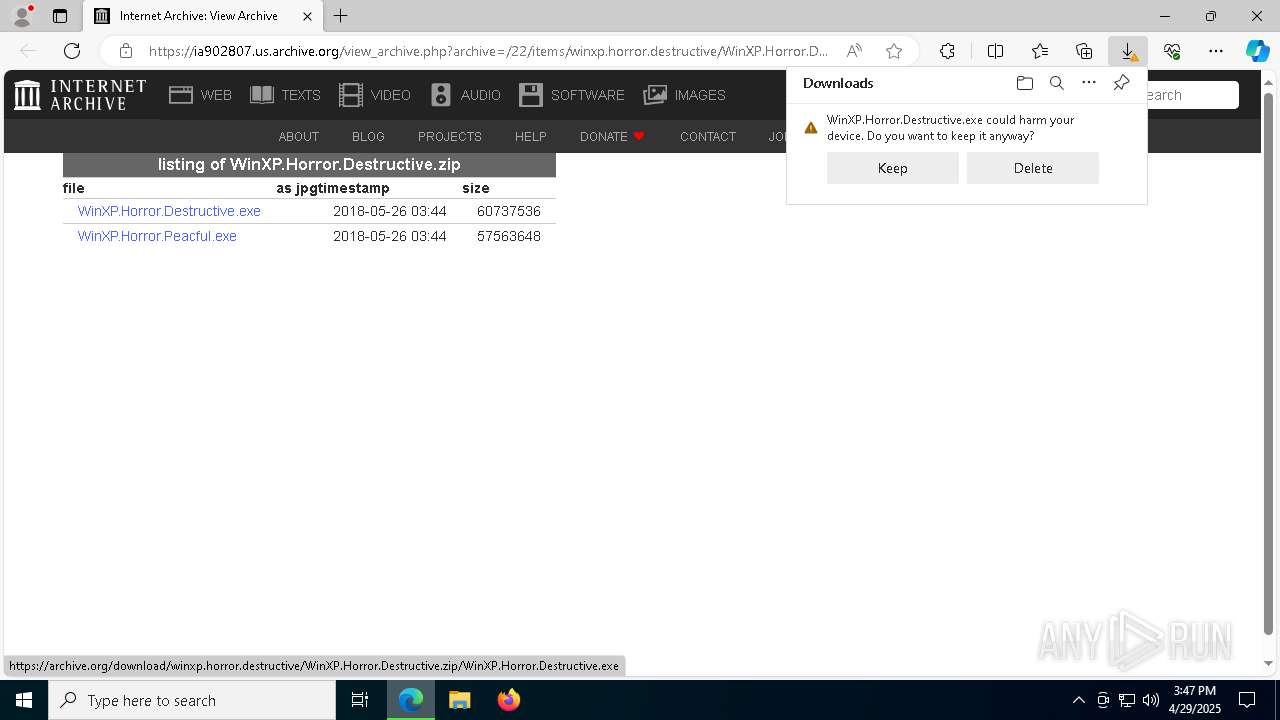Show hidden system tray icons
Image resolution: width=1280 pixels, height=720 pixels.
[1078, 700]
